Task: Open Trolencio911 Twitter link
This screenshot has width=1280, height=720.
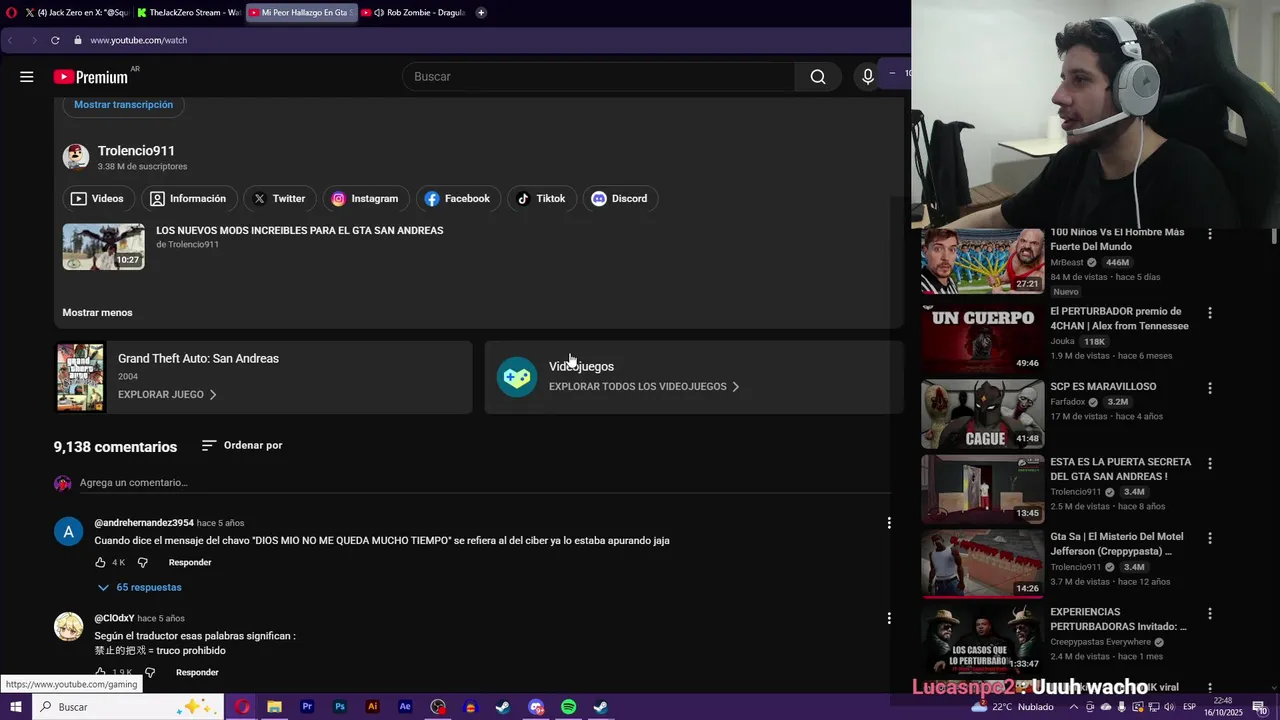Action: 279,199
